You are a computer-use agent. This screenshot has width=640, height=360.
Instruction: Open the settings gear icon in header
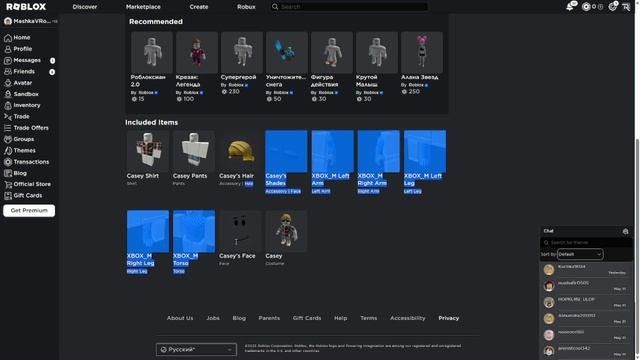tap(613, 7)
